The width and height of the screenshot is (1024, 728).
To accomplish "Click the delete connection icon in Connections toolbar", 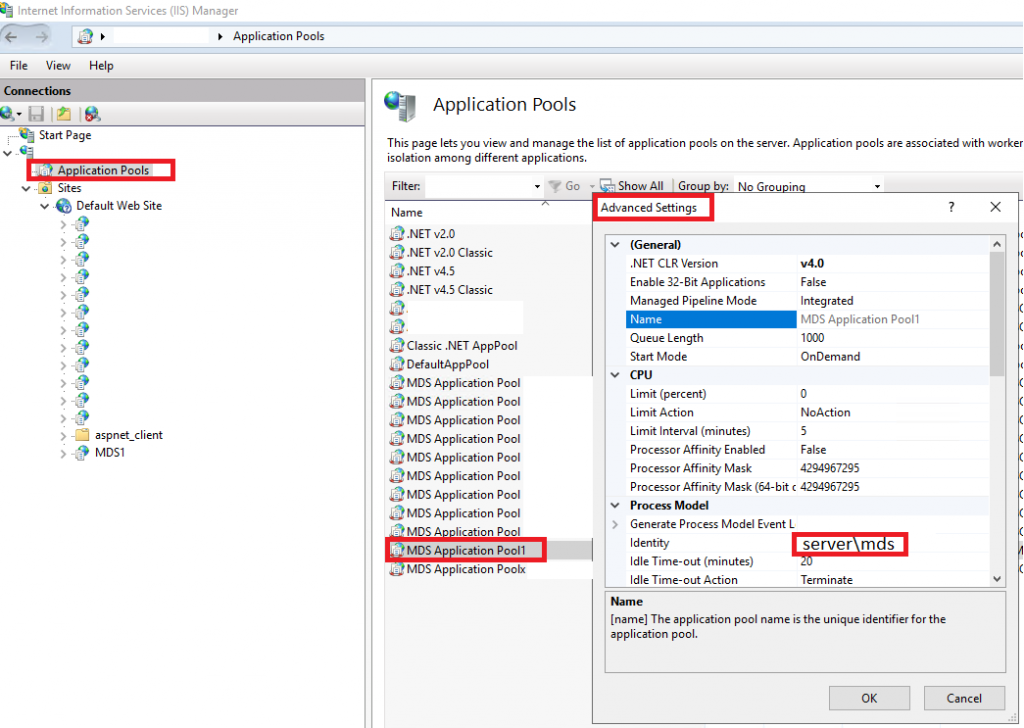I will click(92, 114).
